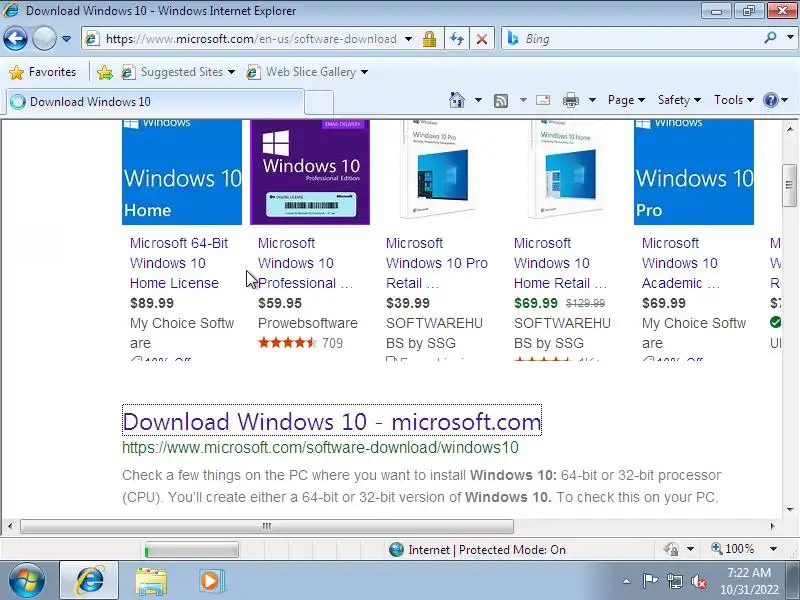Screen dimensions: 800x600
Task: Click the page loading progress bar
Action: pyautogui.click(x=191, y=549)
